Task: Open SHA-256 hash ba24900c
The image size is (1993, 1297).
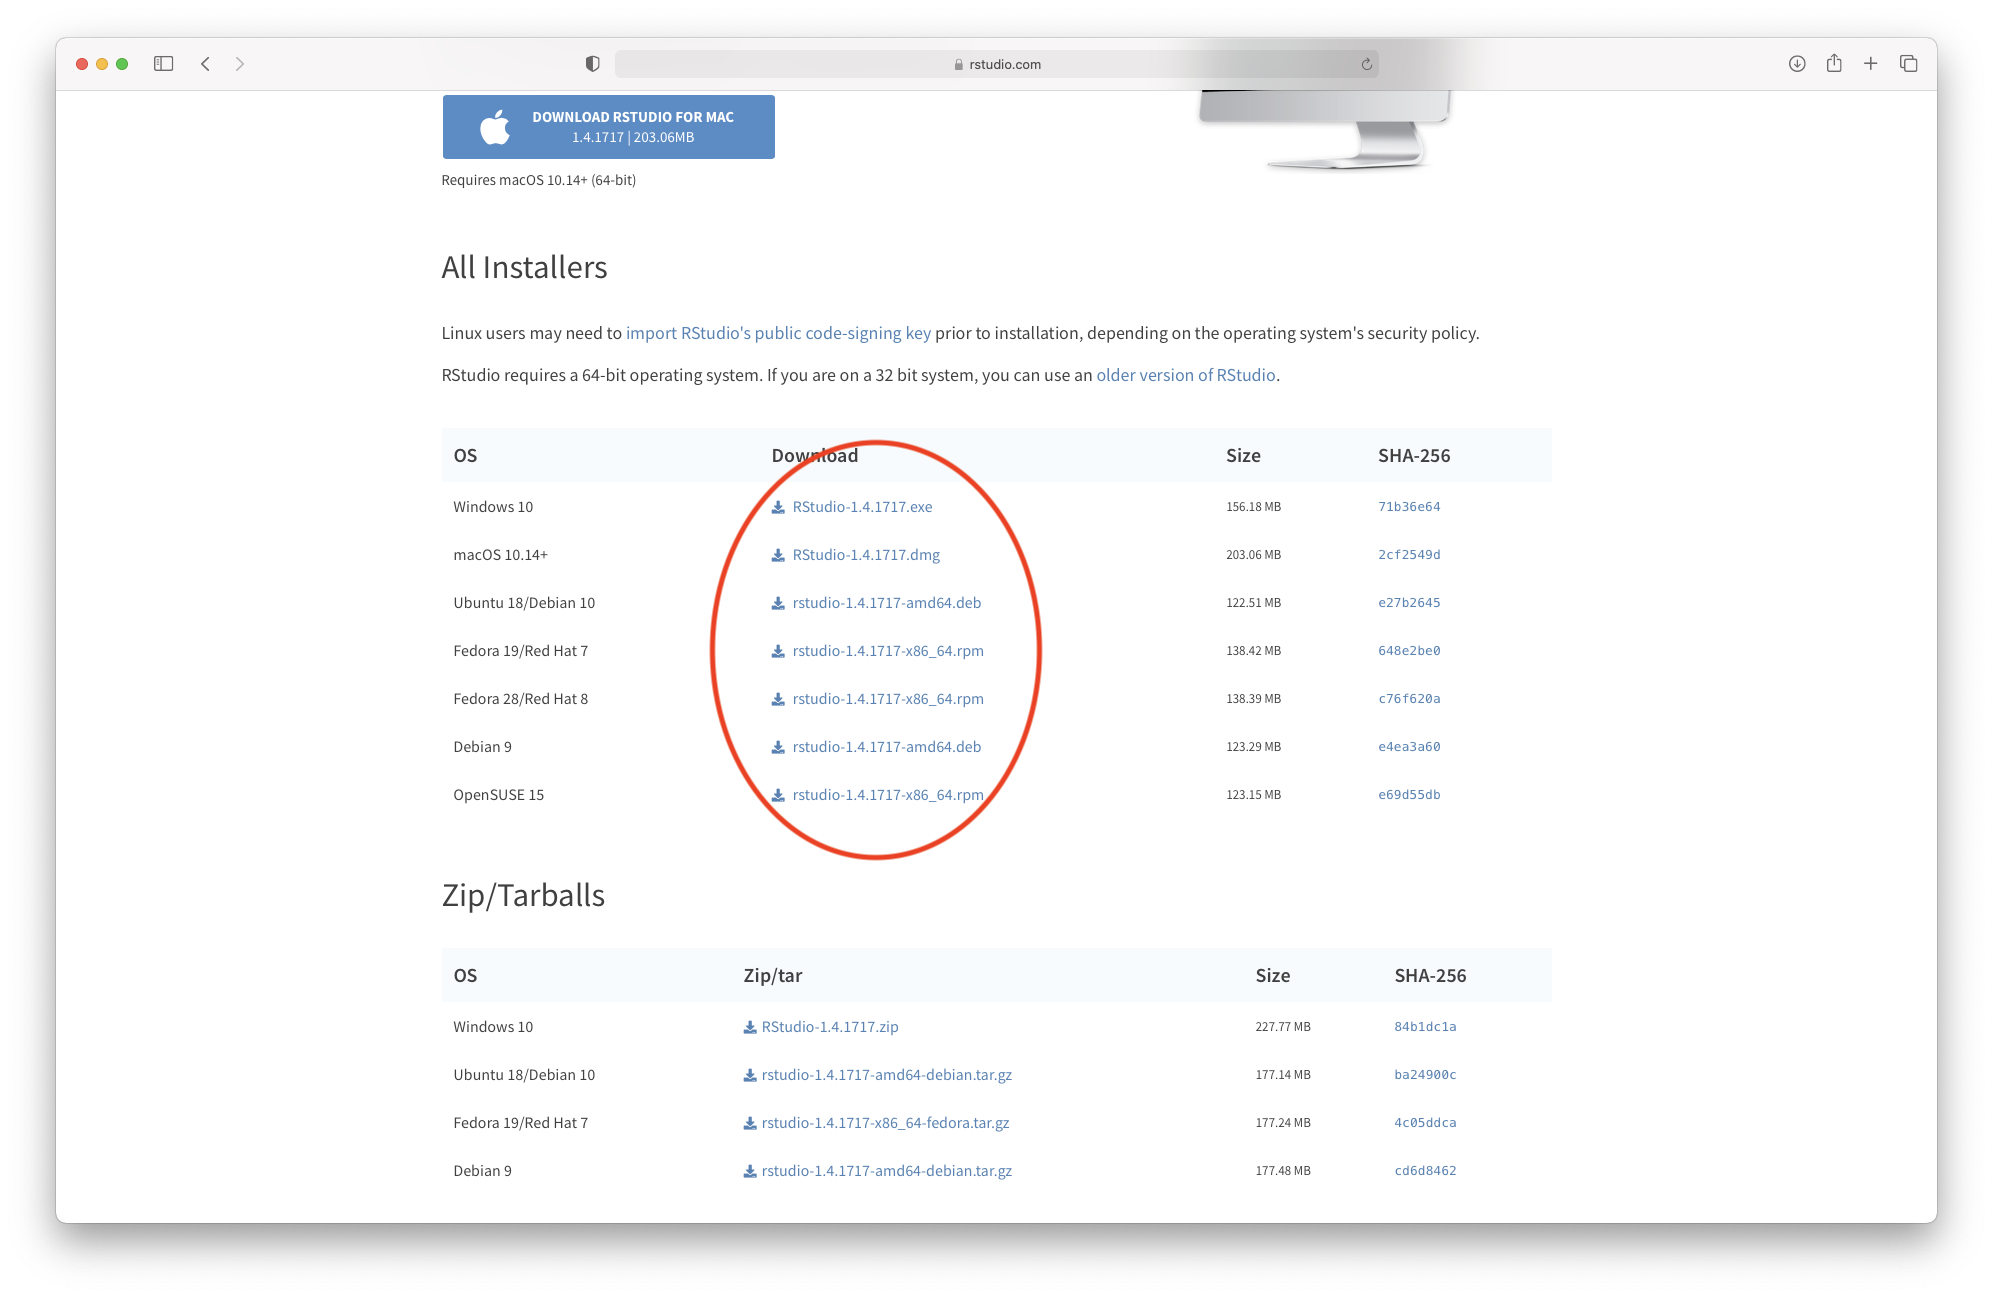Action: click(x=1425, y=1075)
